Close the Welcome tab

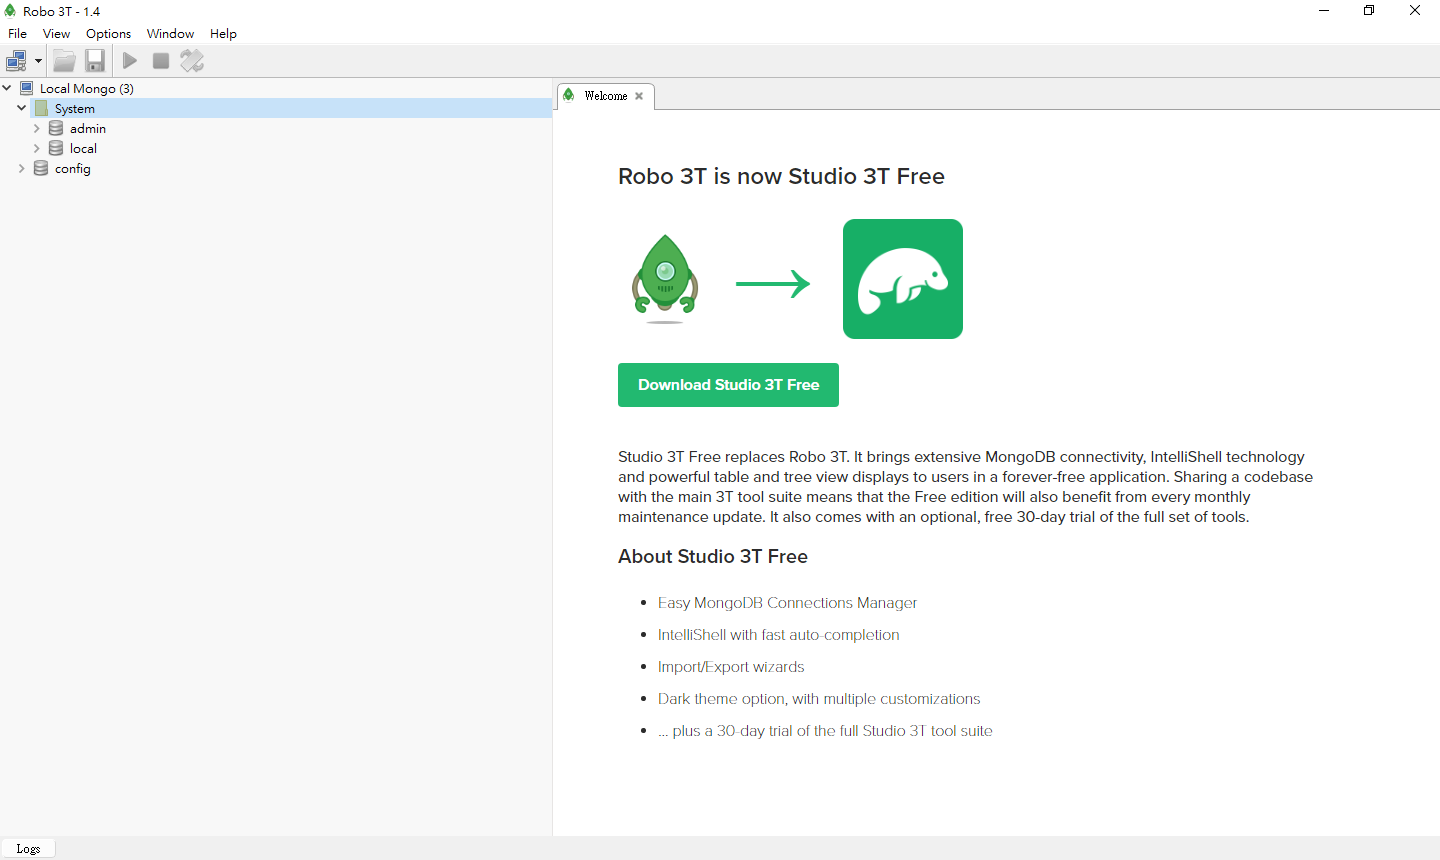pos(639,96)
